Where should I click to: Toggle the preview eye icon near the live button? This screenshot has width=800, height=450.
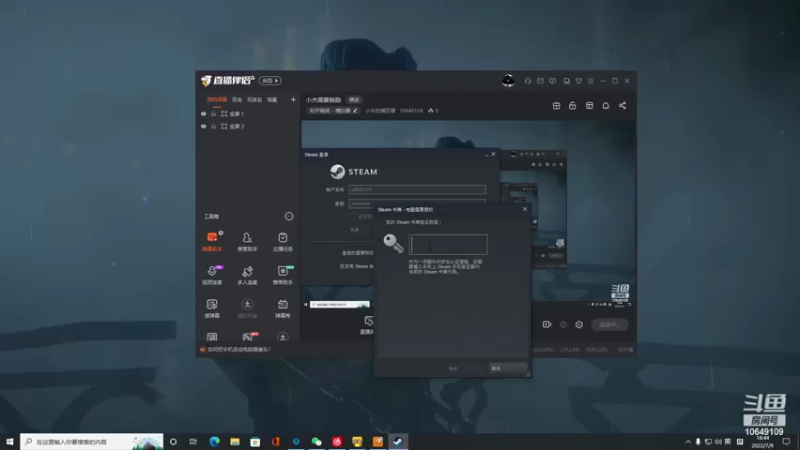[563, 324]
